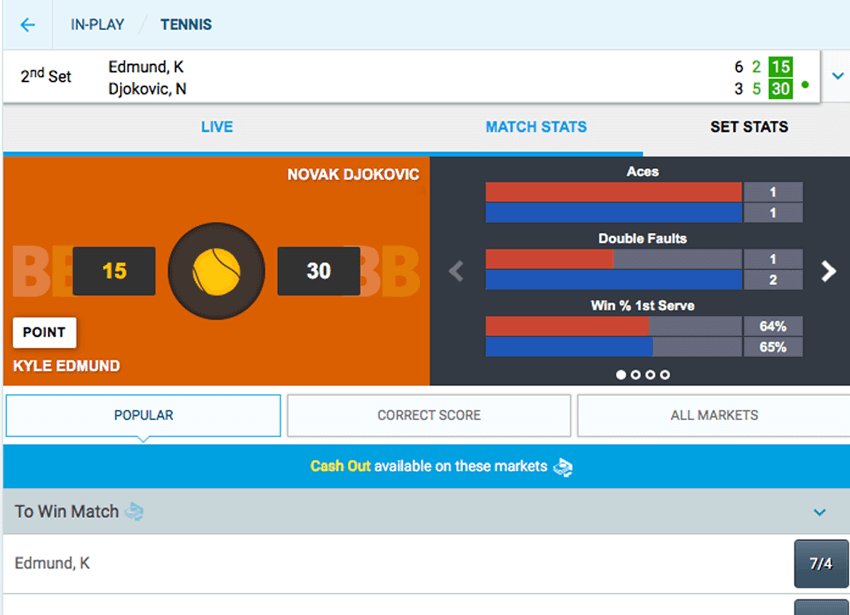
Task: Click the 65% first serve value
Action: tap(773, 347)
